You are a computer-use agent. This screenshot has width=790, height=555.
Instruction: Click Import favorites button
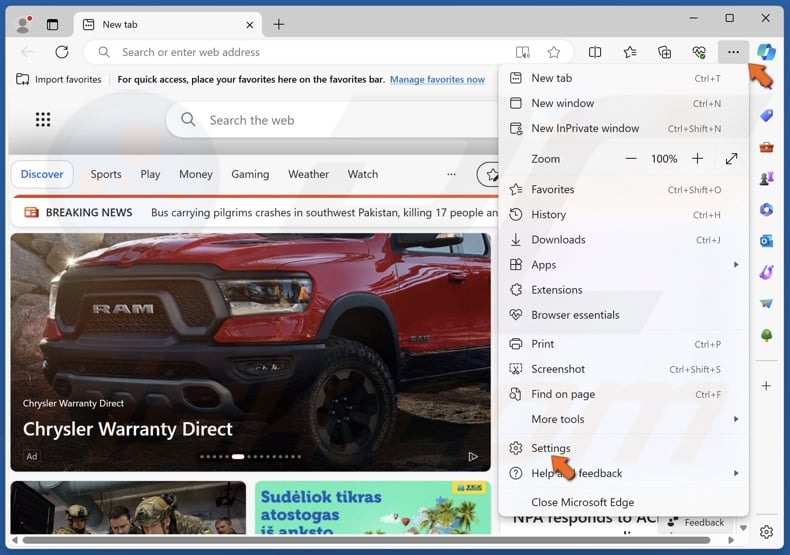[60, 80]
